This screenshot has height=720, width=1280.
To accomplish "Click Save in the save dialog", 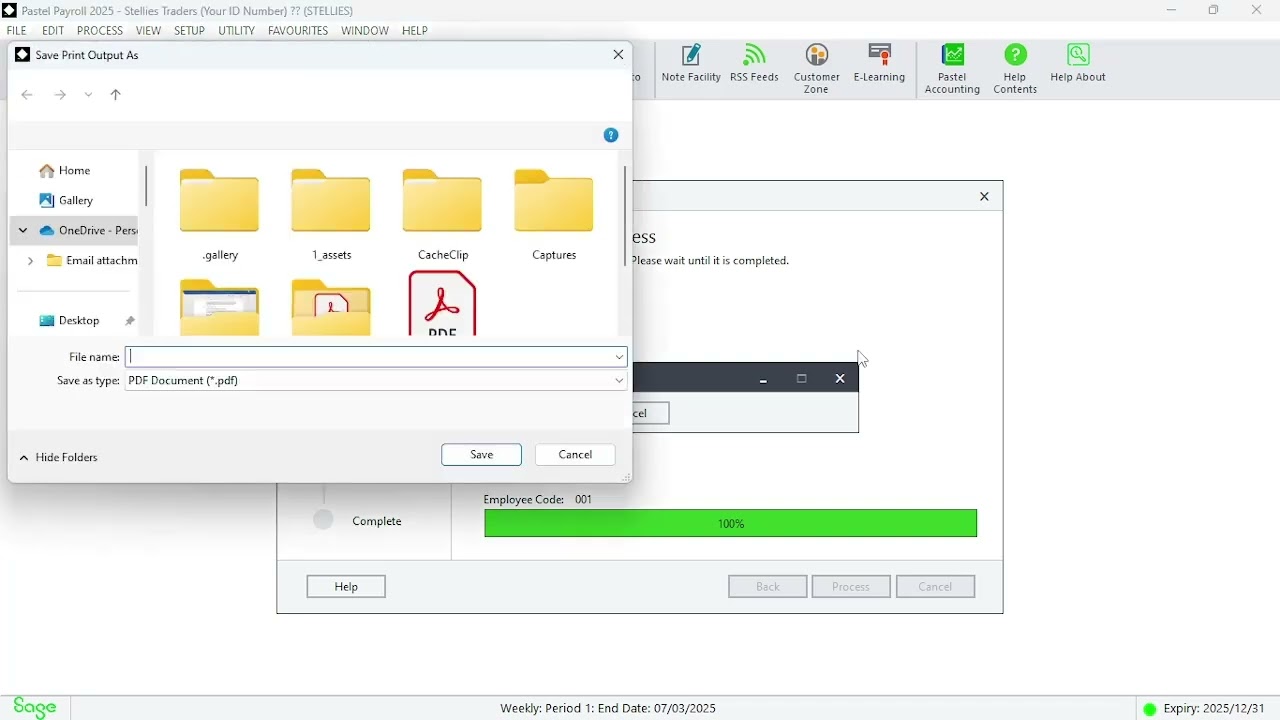I will (x=481, y=455).
